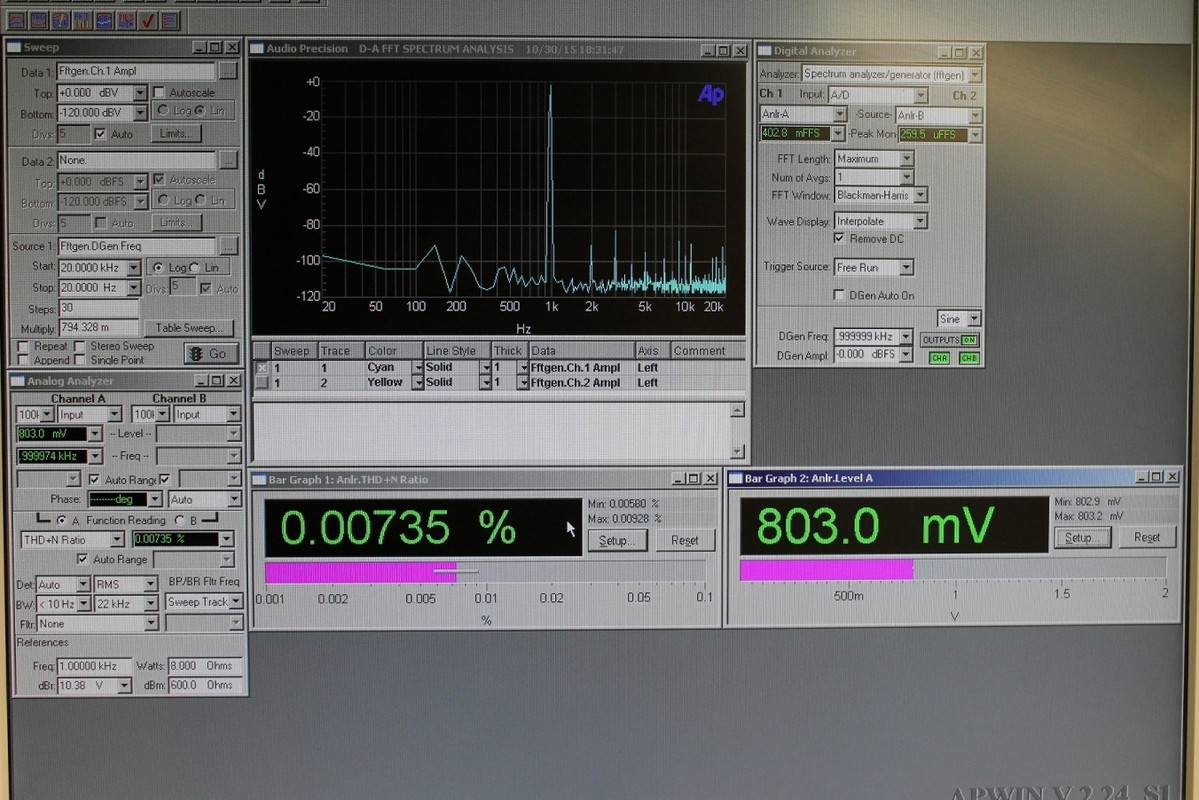Open the Num of Avgs dropdown
Viewport: 1199px width, 800px height.
(906, 177)
